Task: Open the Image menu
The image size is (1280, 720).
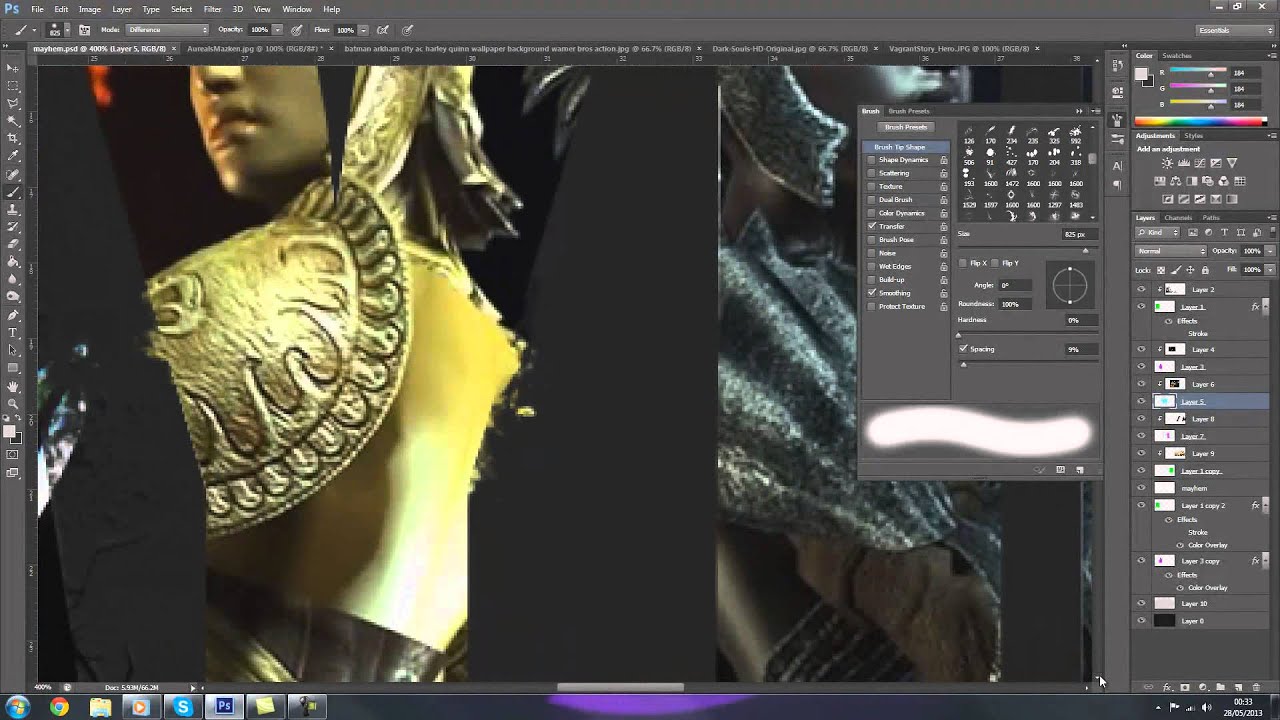Action: point(90,9)
